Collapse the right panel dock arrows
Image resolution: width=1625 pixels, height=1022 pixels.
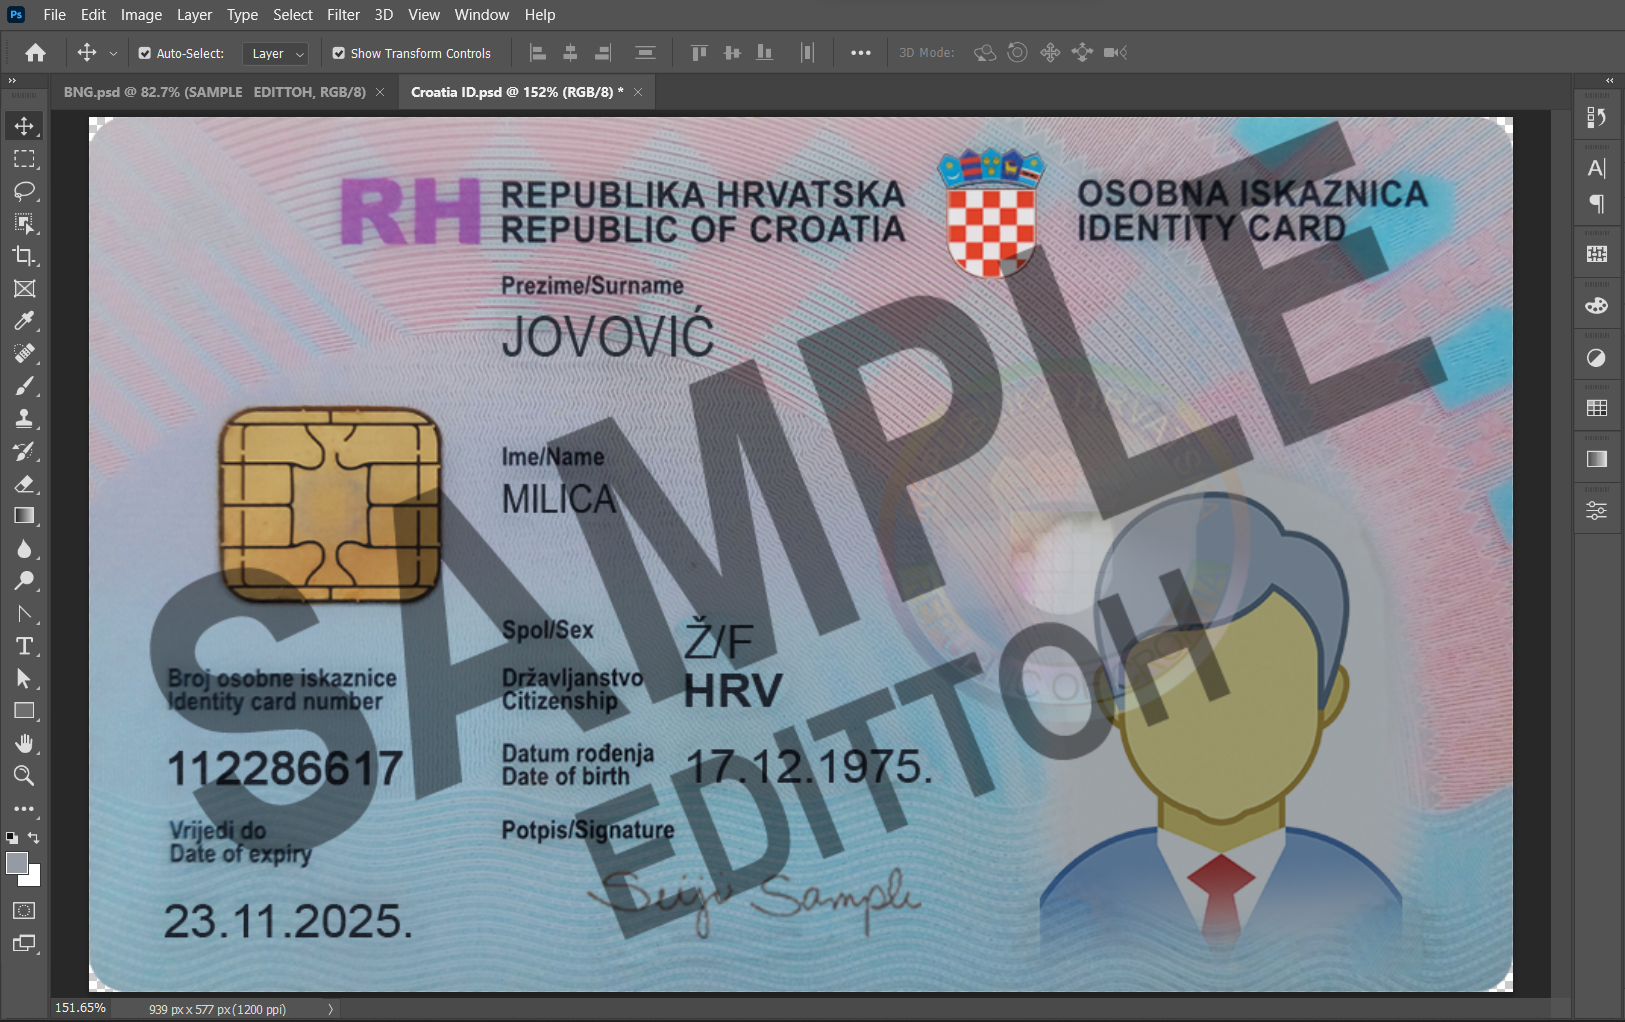click(x=1610, y=81)
